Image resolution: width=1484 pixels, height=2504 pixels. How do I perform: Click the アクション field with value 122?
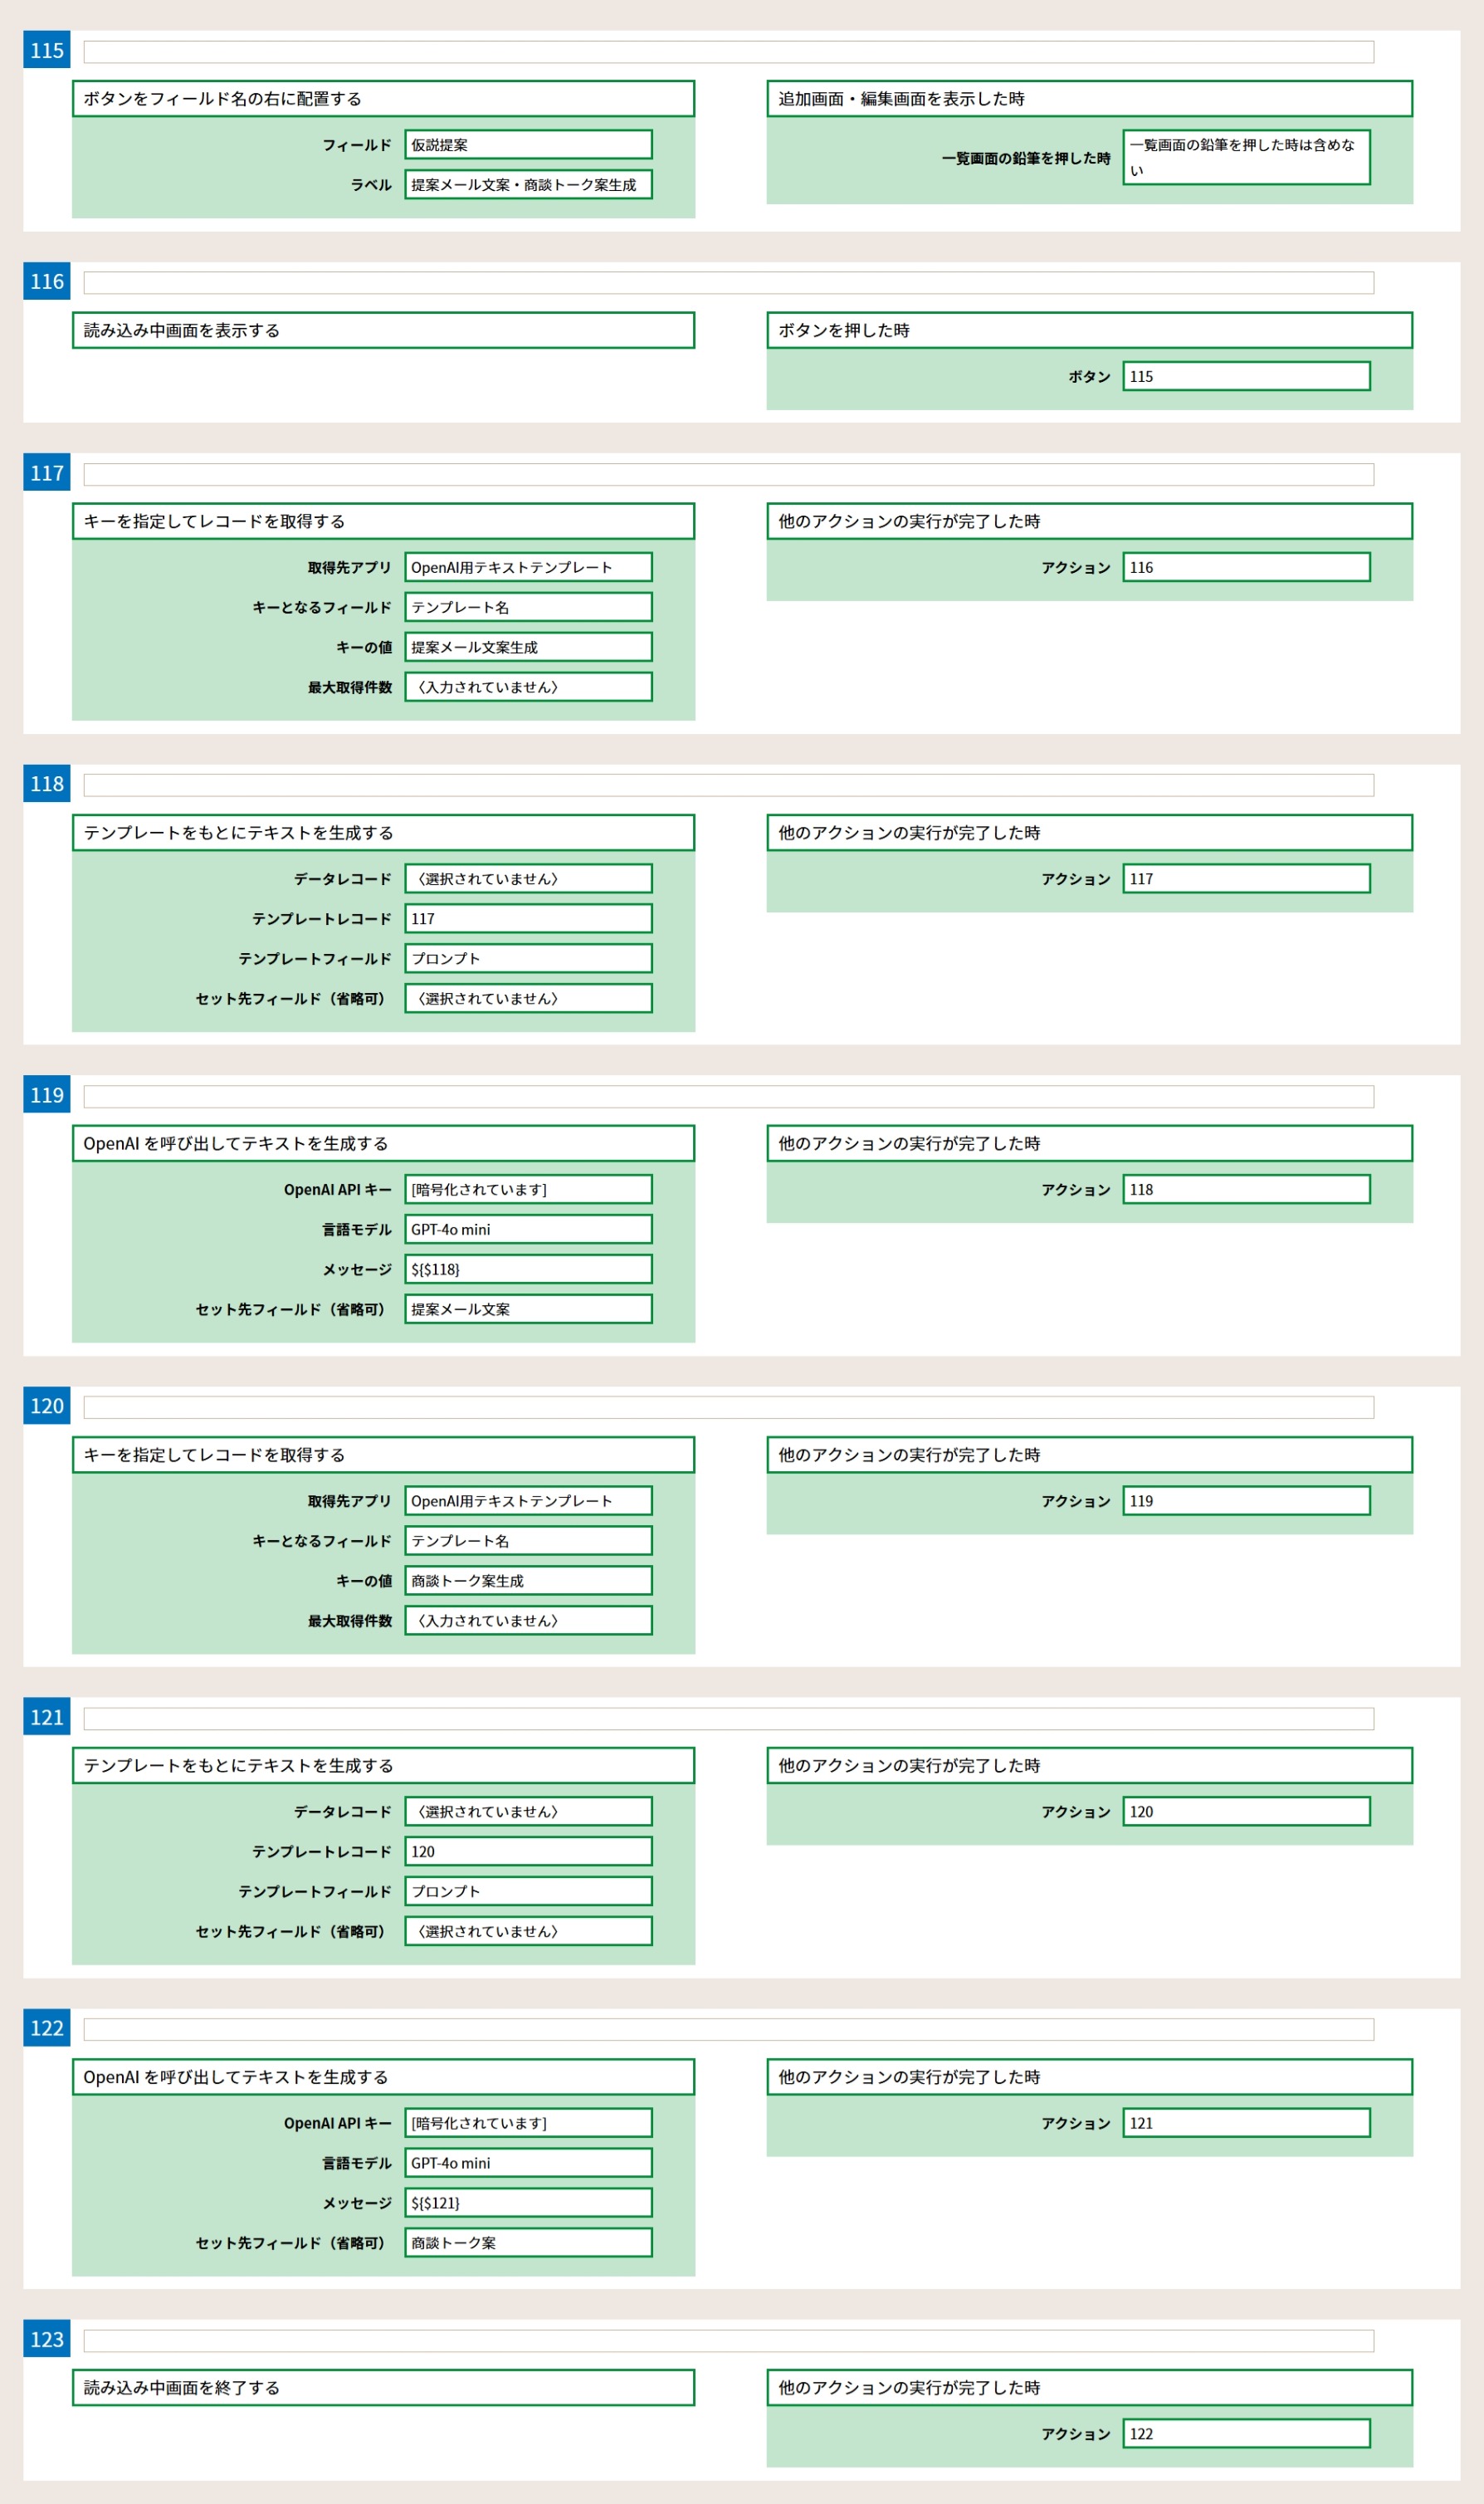click(x=1245, y=2433)
